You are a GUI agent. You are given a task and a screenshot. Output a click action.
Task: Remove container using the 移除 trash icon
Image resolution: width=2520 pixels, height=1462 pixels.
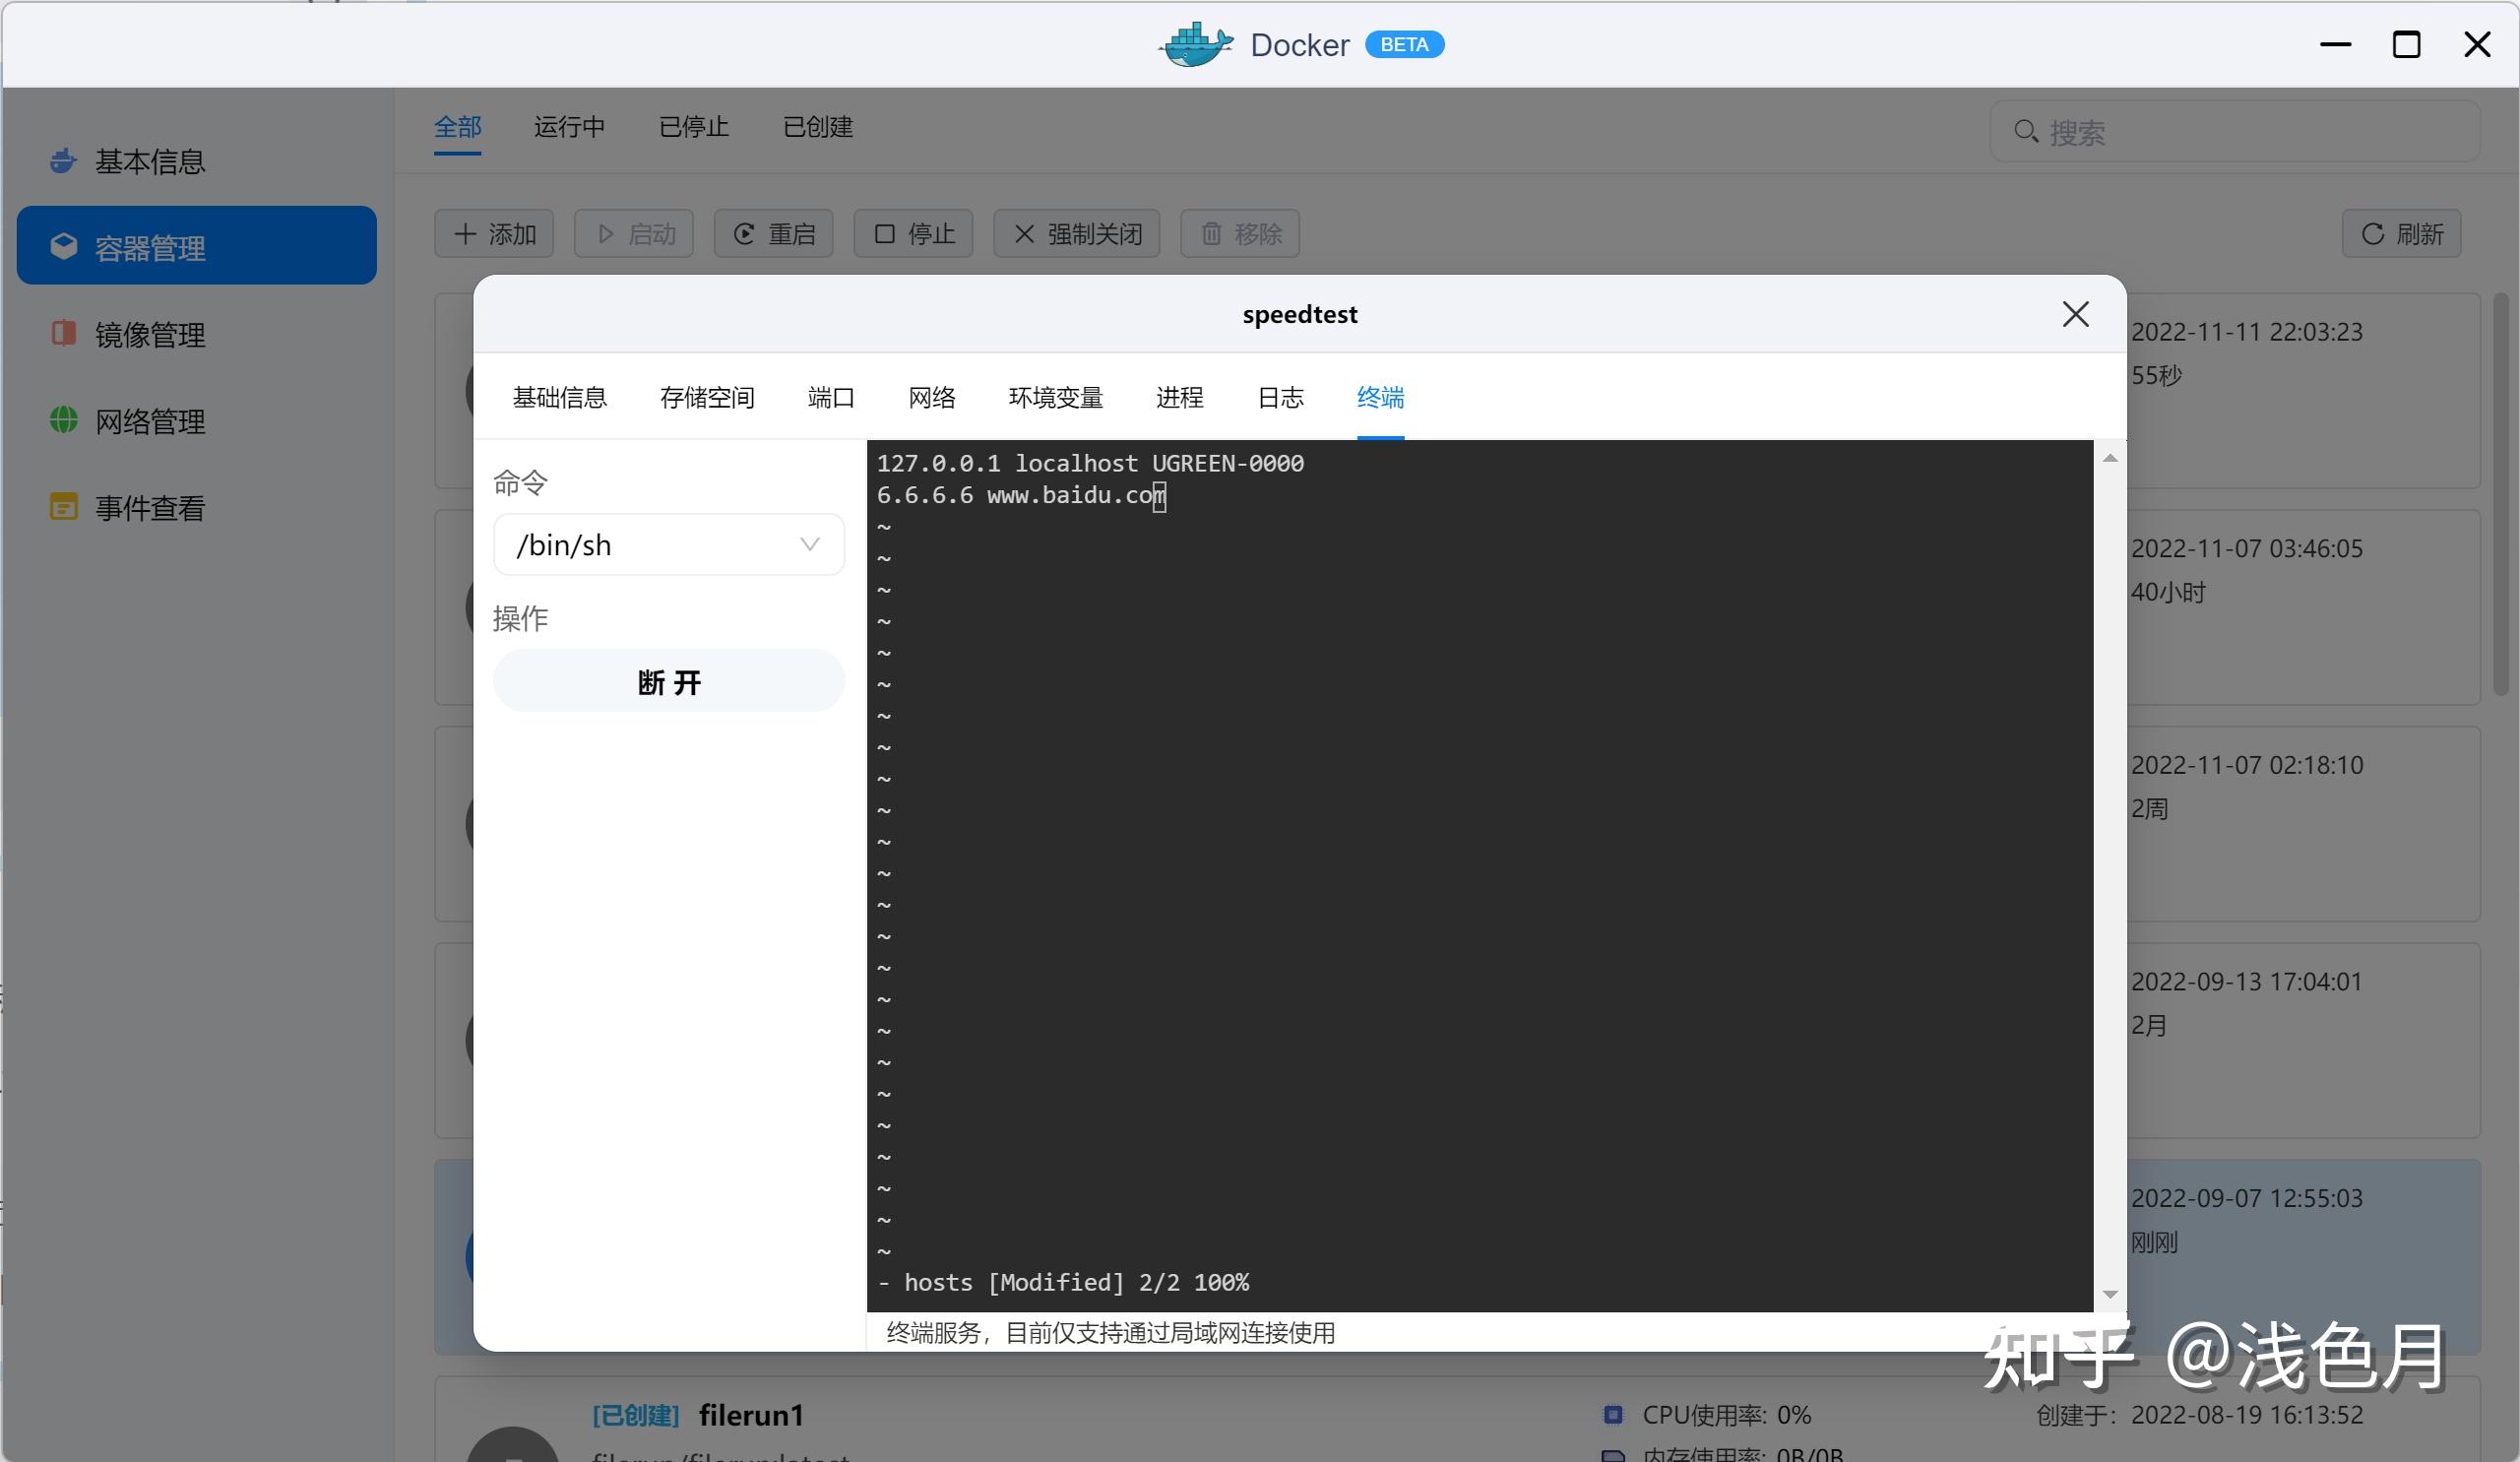point(1212,233)
